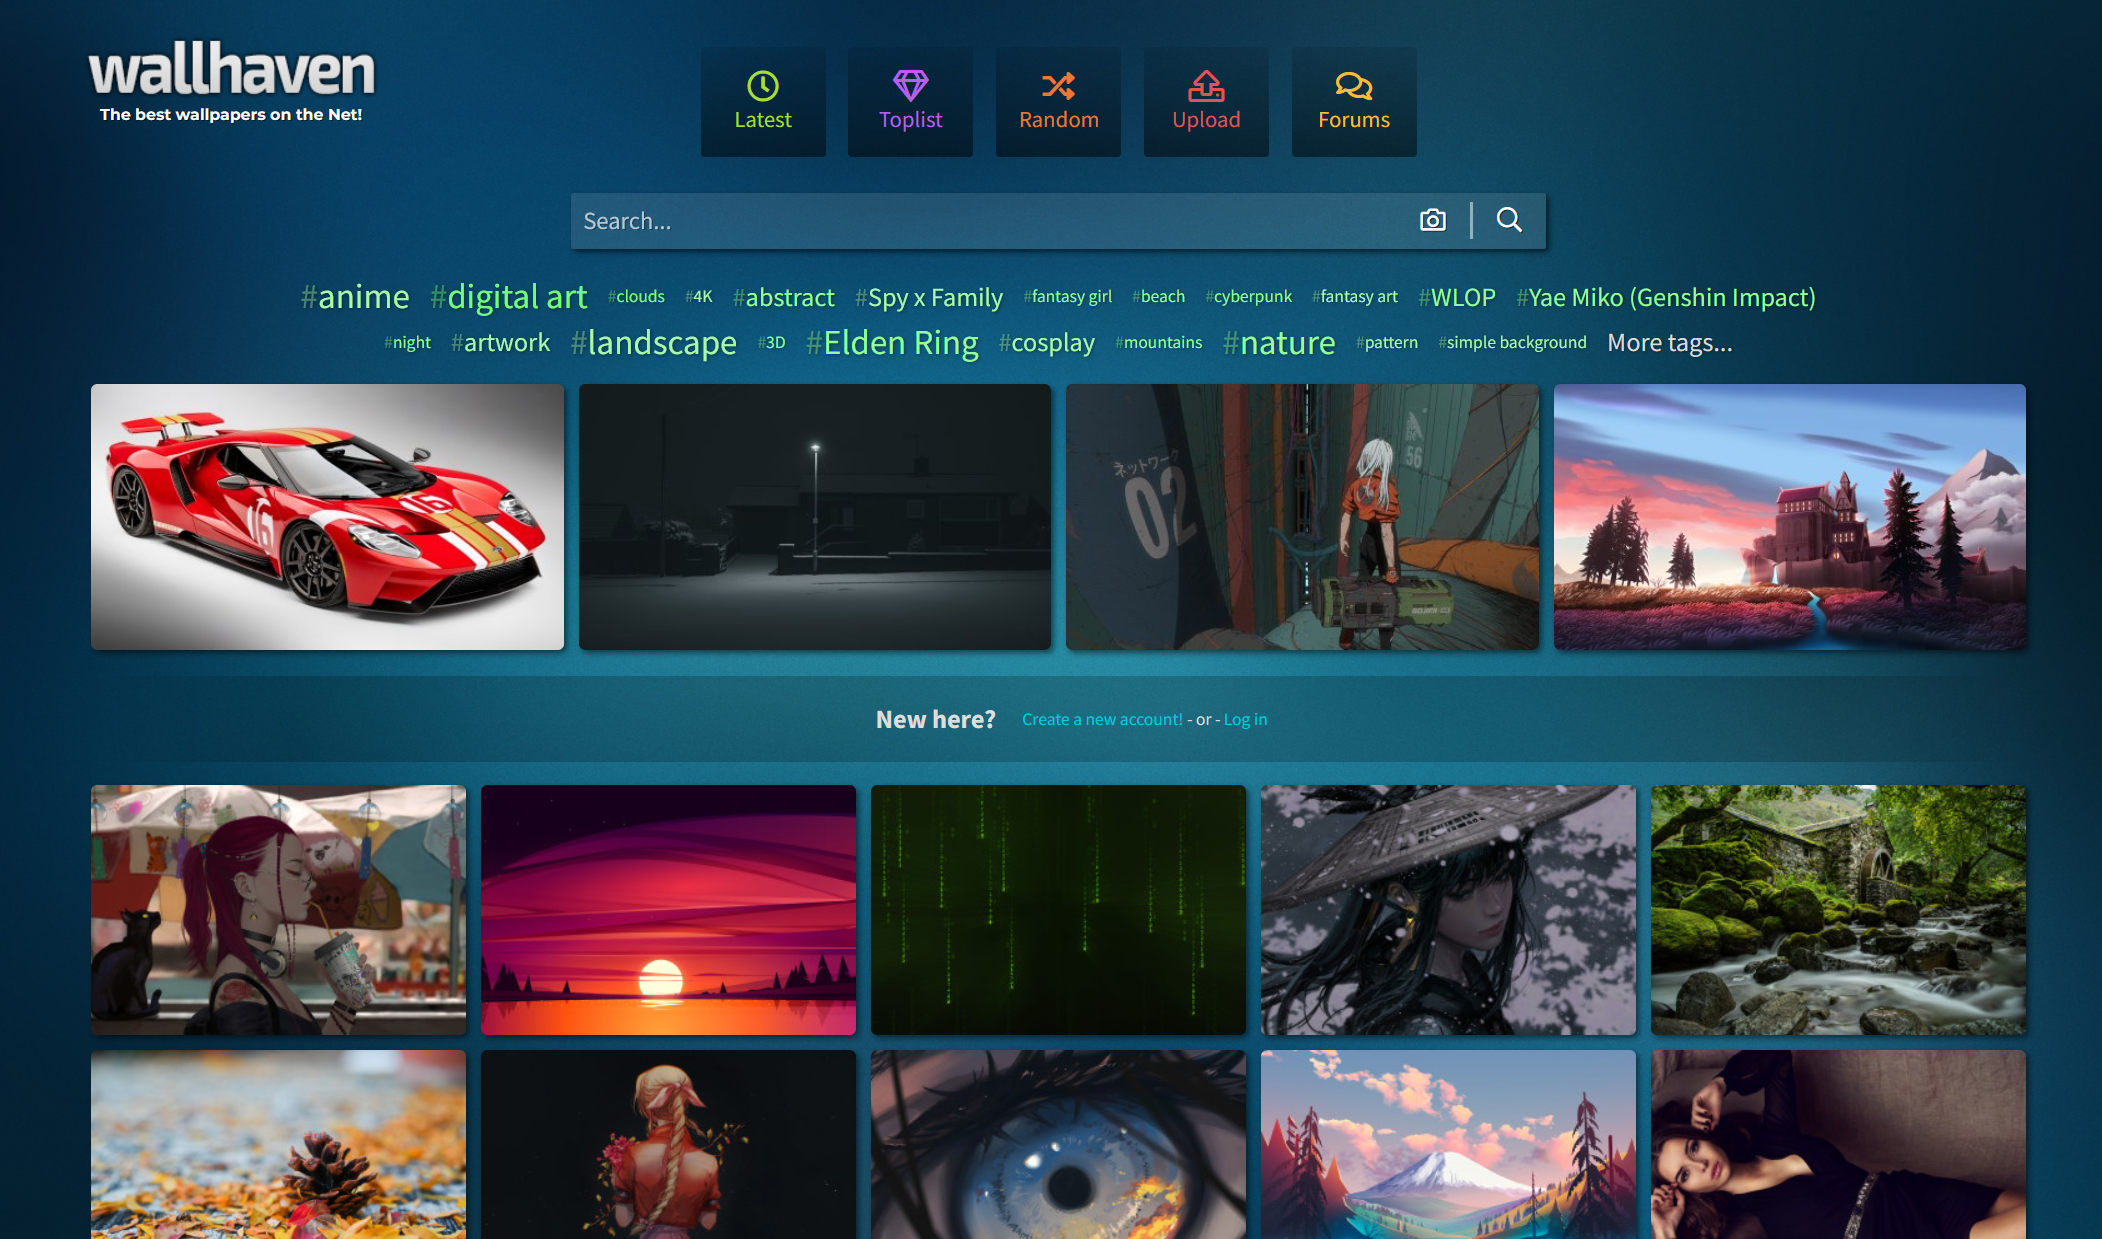This screenshot has height=1239, width=2102.
Task: Open the pink castle landscape wallpaper
Action: pyautogui.click(x=1789, y=517)
